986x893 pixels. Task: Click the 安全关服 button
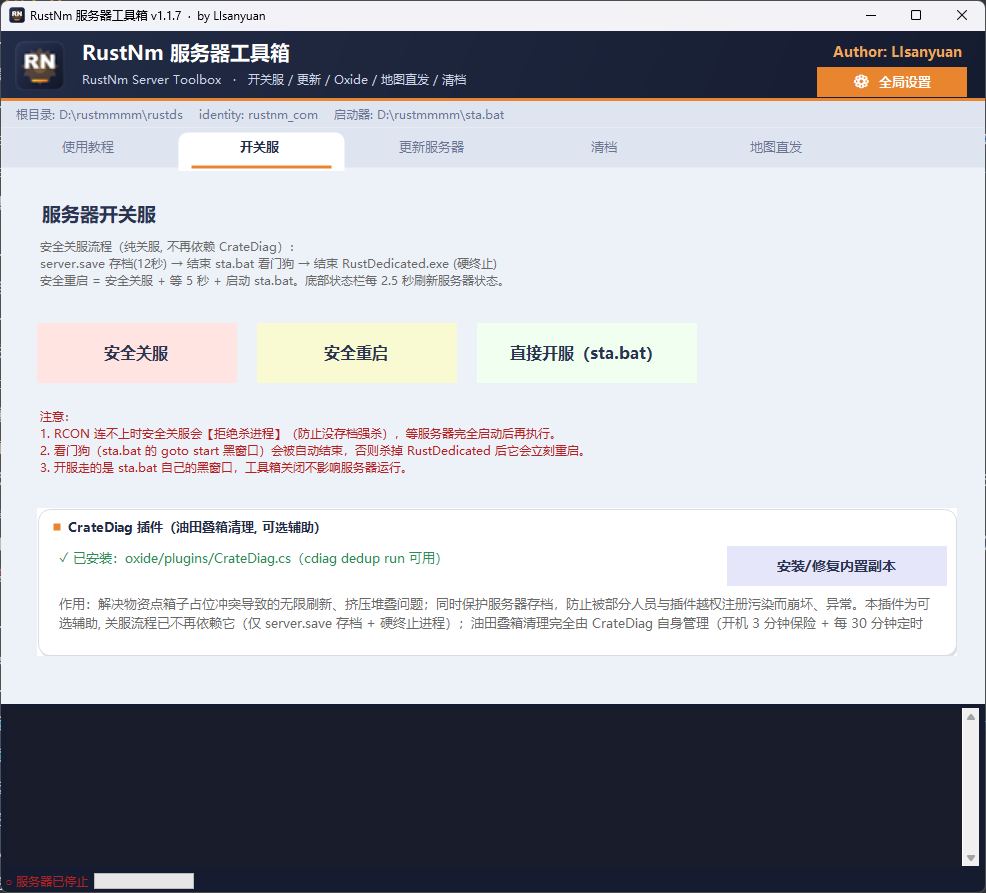tap(136, 353)
